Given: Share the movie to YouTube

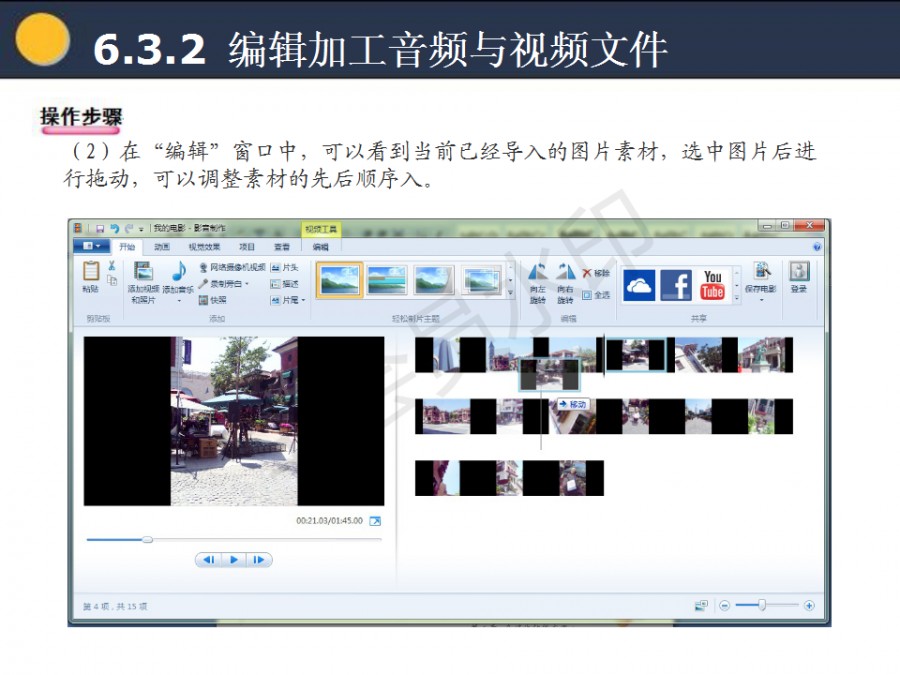Looking at the screenshot, I should 712,286.
